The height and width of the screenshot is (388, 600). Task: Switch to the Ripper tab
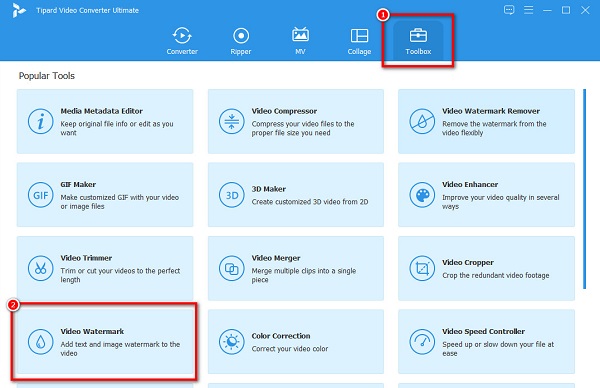tap(241, 41)
